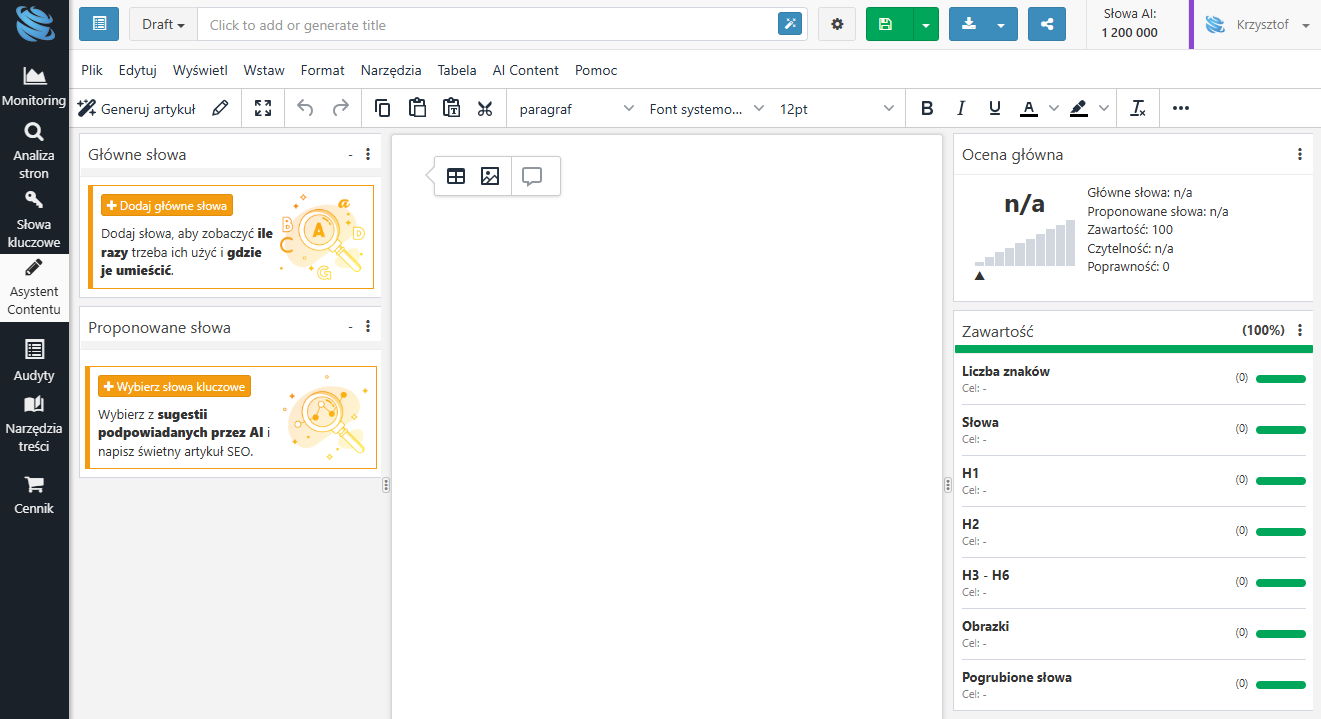The width and height of the screenshot is (1321, 719).
Task: Open the Narzędzia menu
Action: pyautogui.click(x=391, y=70)
